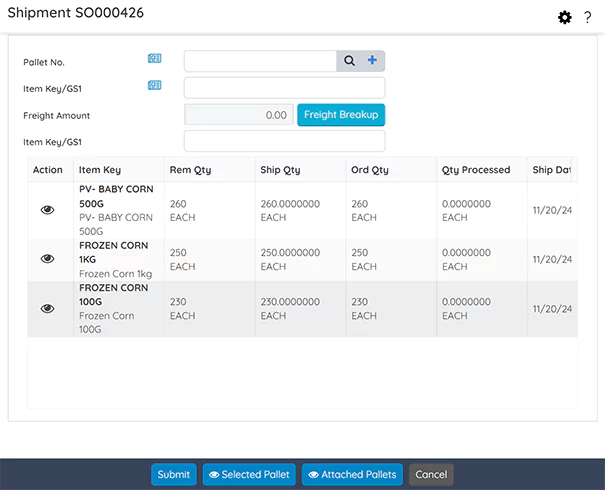The height and width of the screenshot is (490, 605).
Task: Cancel the shipment form
Action: [431, 475]
